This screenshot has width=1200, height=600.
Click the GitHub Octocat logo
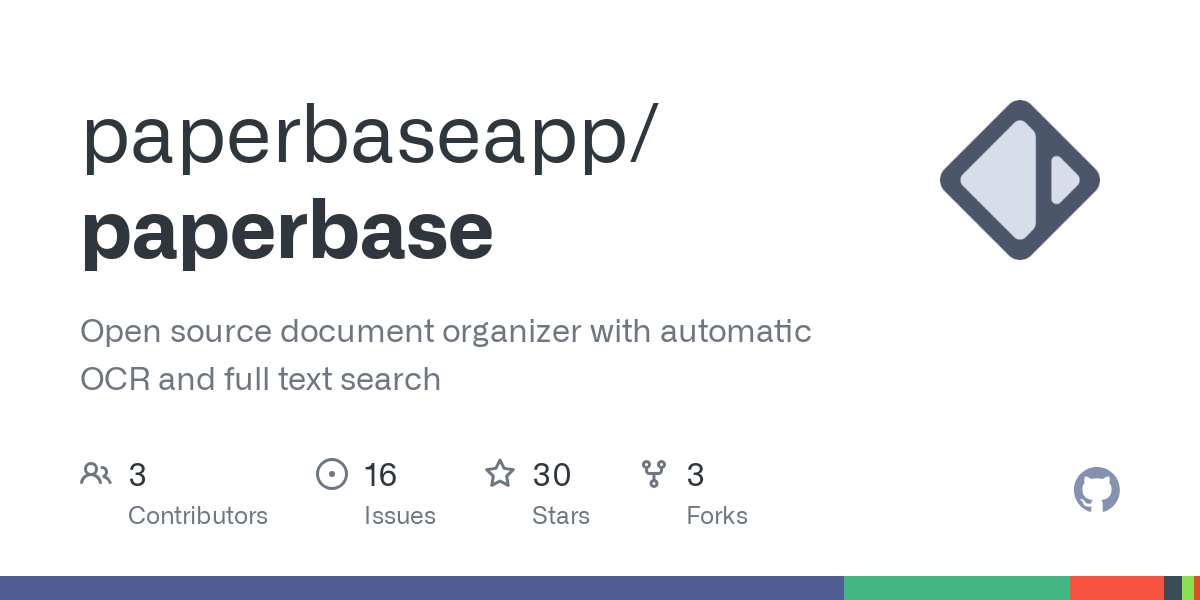(x=1097, y=490)
